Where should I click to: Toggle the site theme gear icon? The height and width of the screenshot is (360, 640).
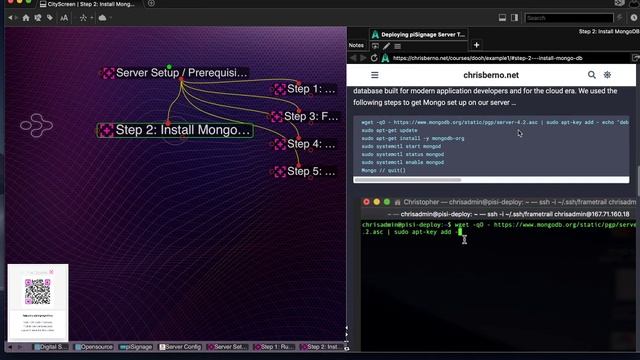coord(607,75)
